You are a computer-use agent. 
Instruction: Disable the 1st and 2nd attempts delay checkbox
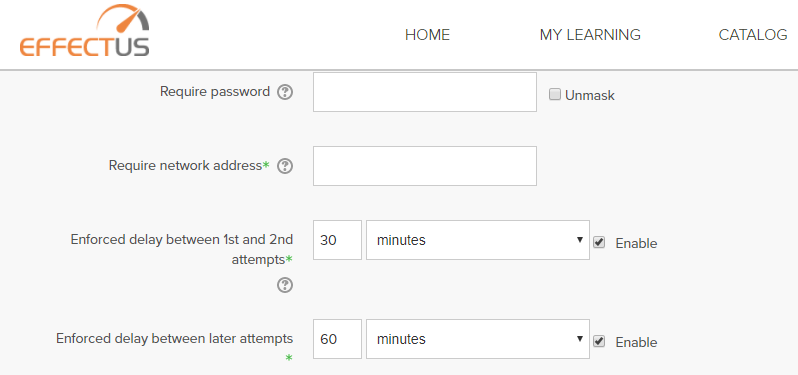(599, 242)
